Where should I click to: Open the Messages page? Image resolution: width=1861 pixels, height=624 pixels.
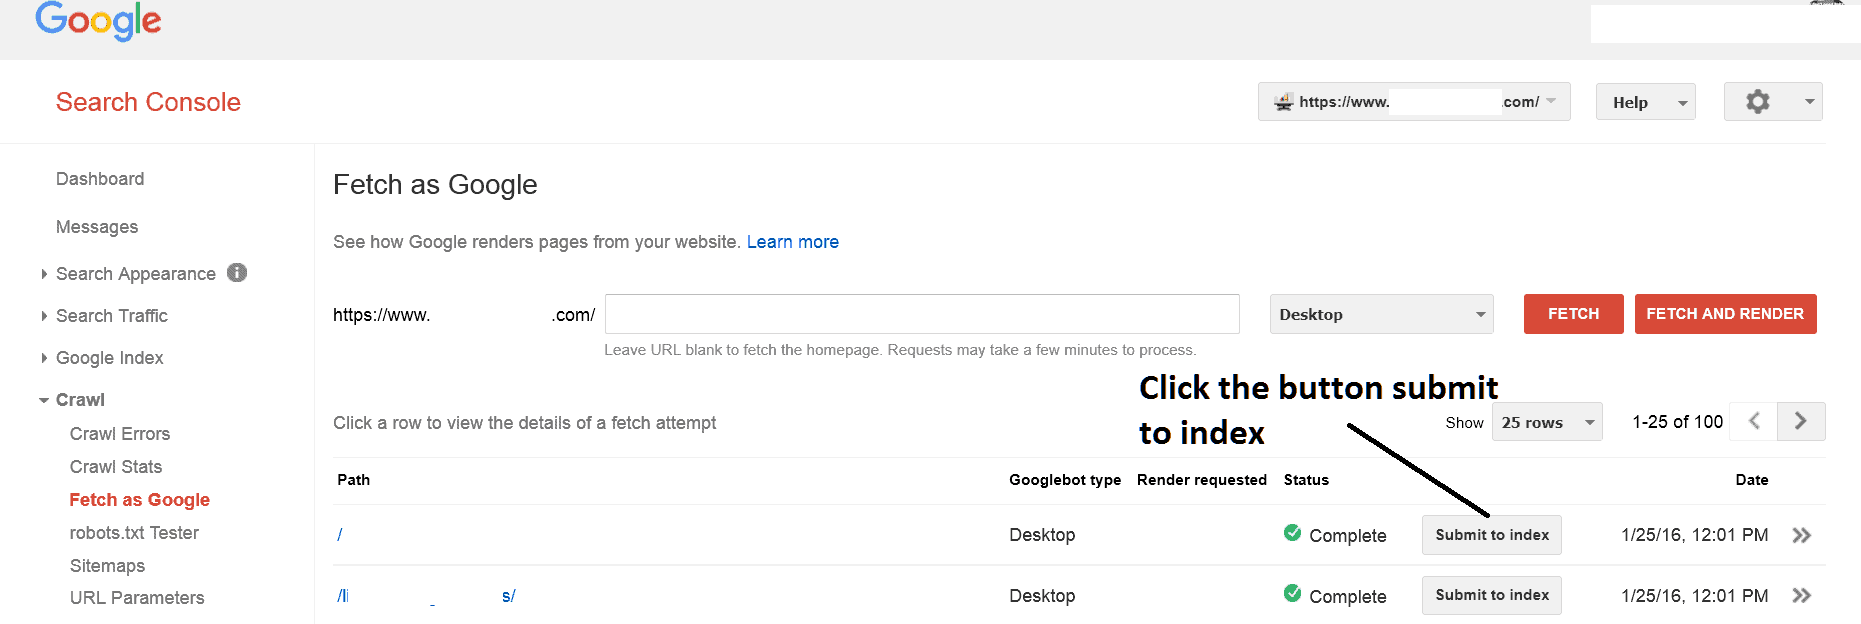point(97,227)
